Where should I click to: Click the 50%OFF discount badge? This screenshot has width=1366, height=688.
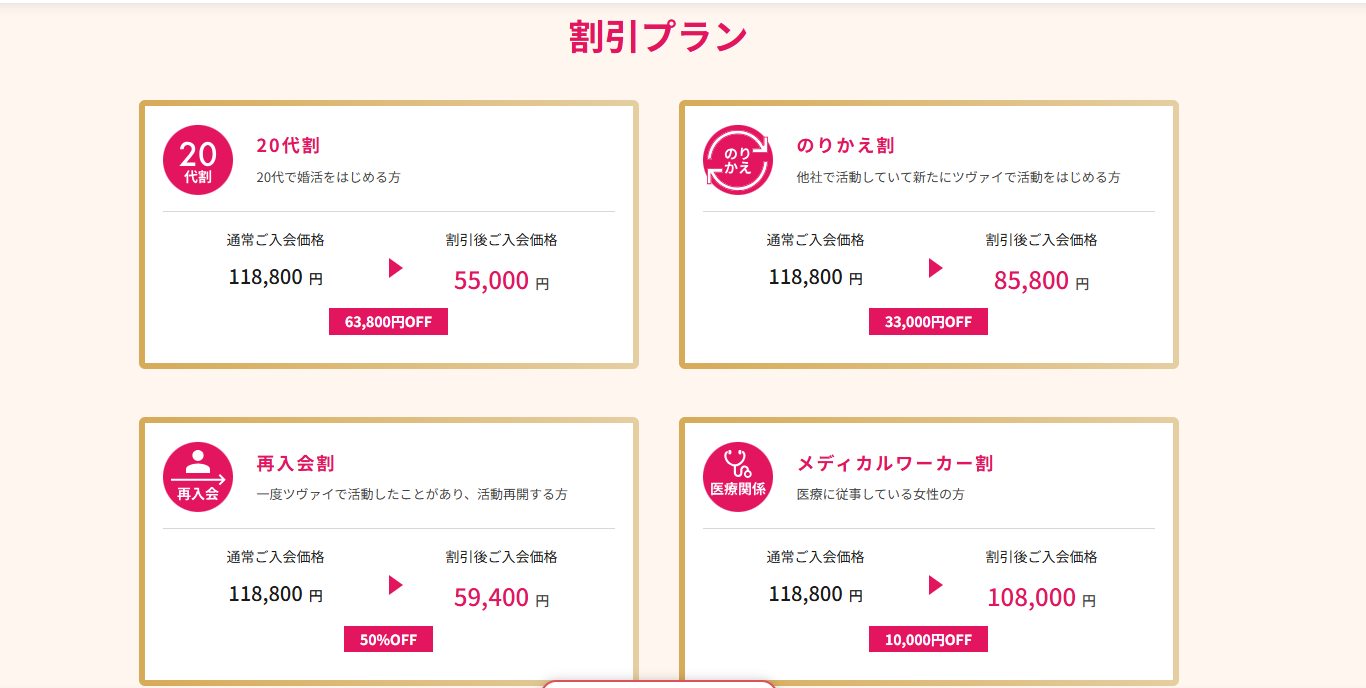pos(388,639)
